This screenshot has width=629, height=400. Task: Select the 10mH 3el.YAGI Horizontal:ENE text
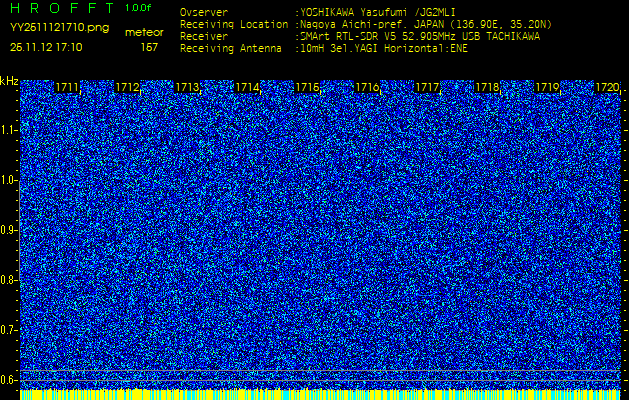click(384, 49)
